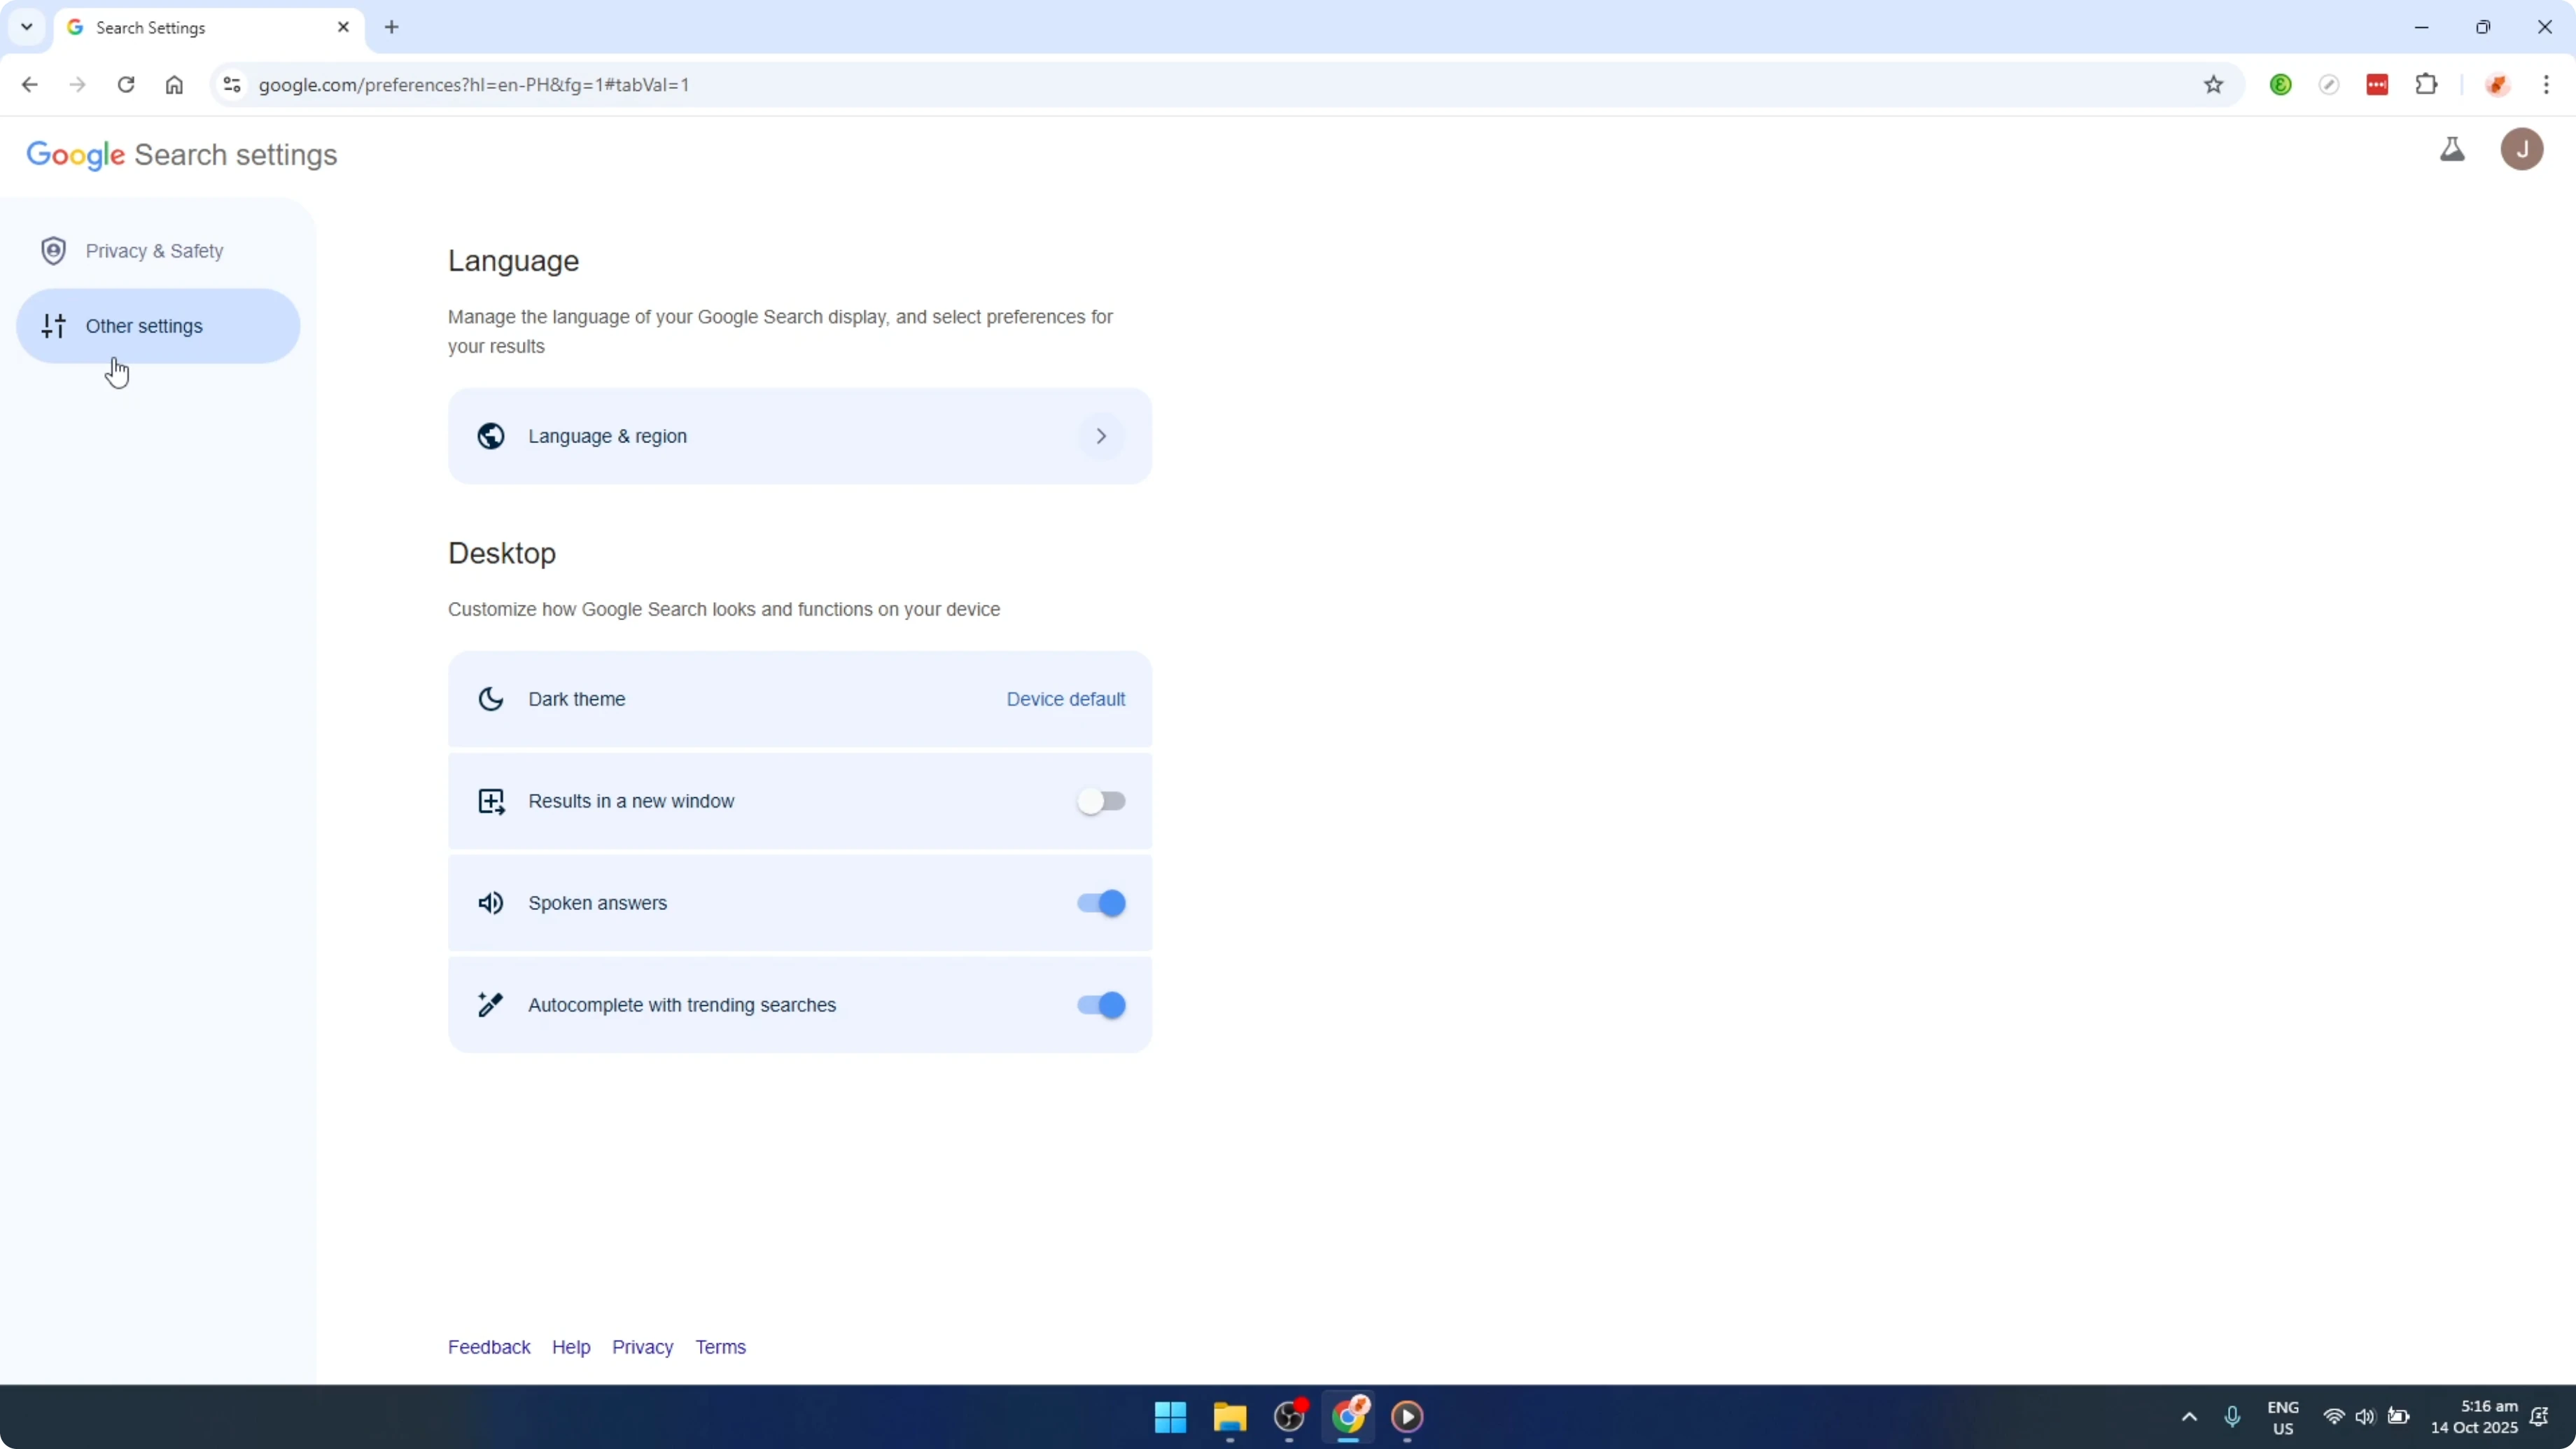This screenshot has height=1449, width=2576.
Task: Click the Privacy & Safety shield icon
Action: point(54,250)
